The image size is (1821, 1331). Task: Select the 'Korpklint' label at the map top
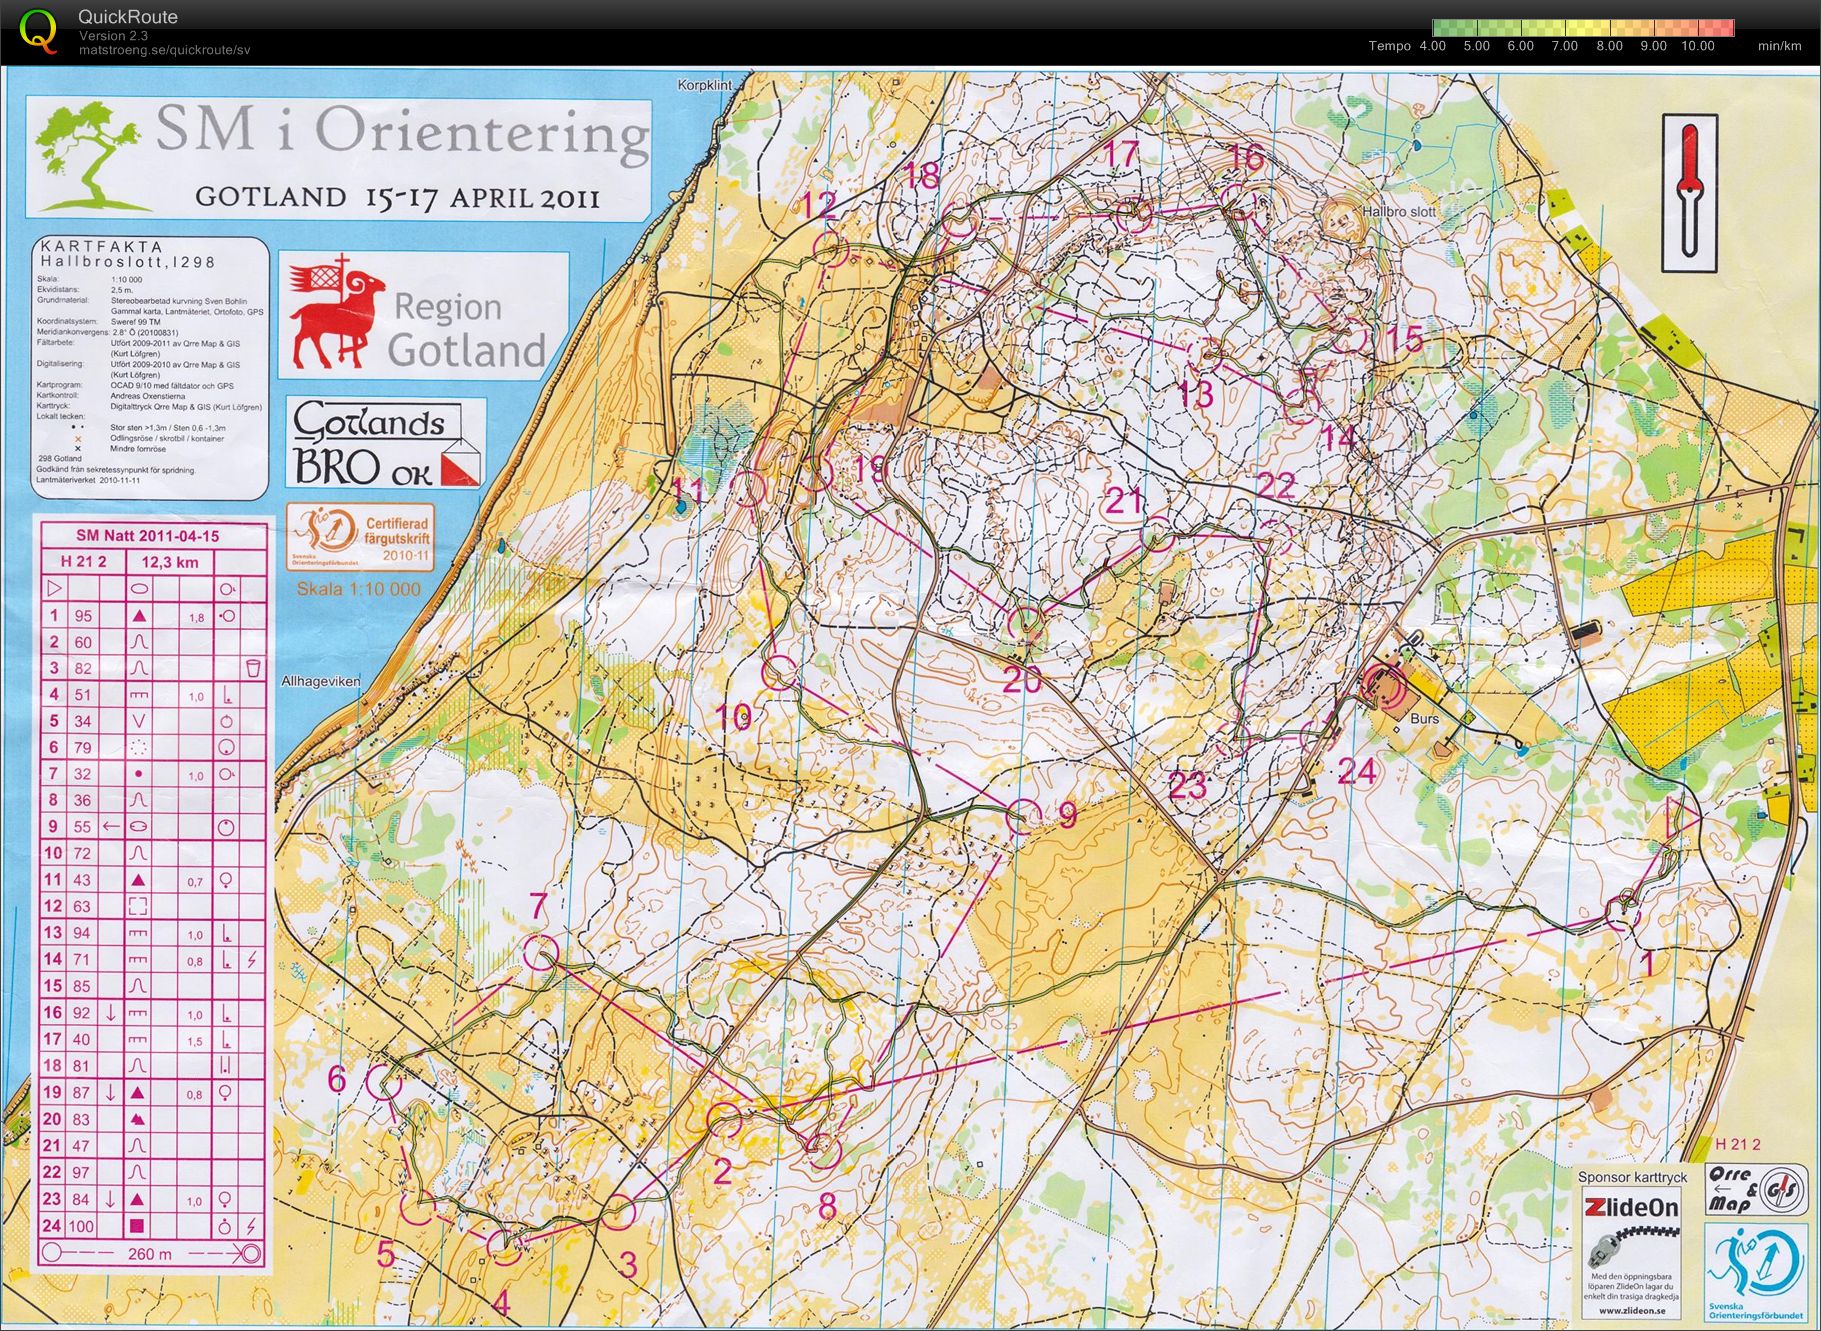(705, 85)
